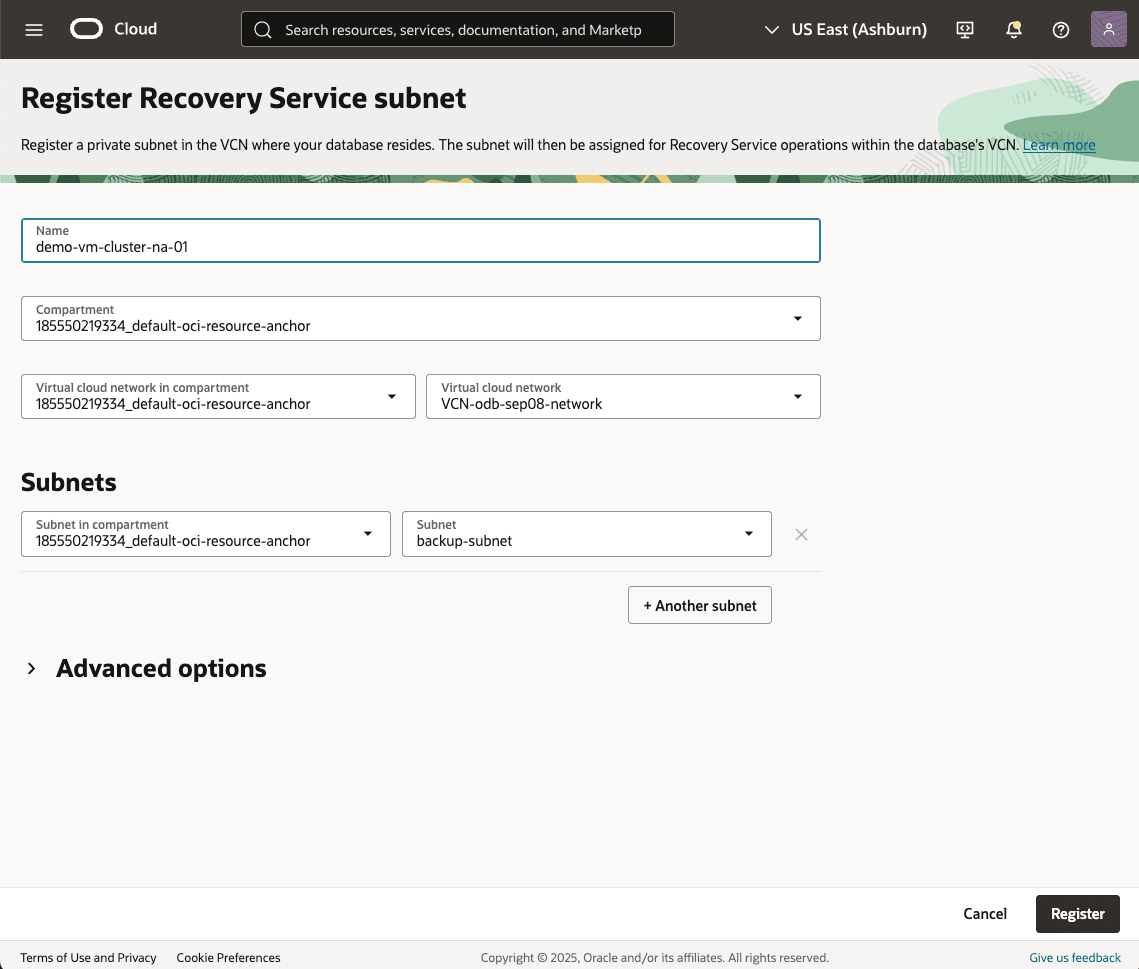Open the user profile avatar
The image size is (1139, 969).
(x=1108, y=29)
